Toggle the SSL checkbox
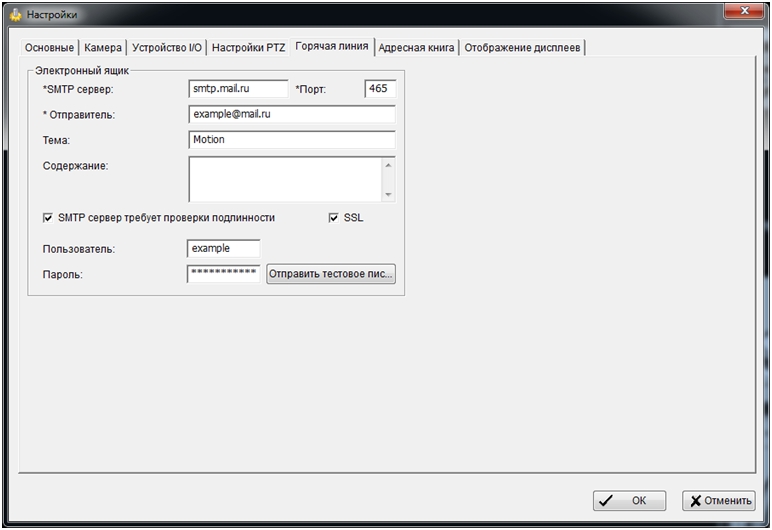This screenshot has width=772, height=530. [334, 217]
